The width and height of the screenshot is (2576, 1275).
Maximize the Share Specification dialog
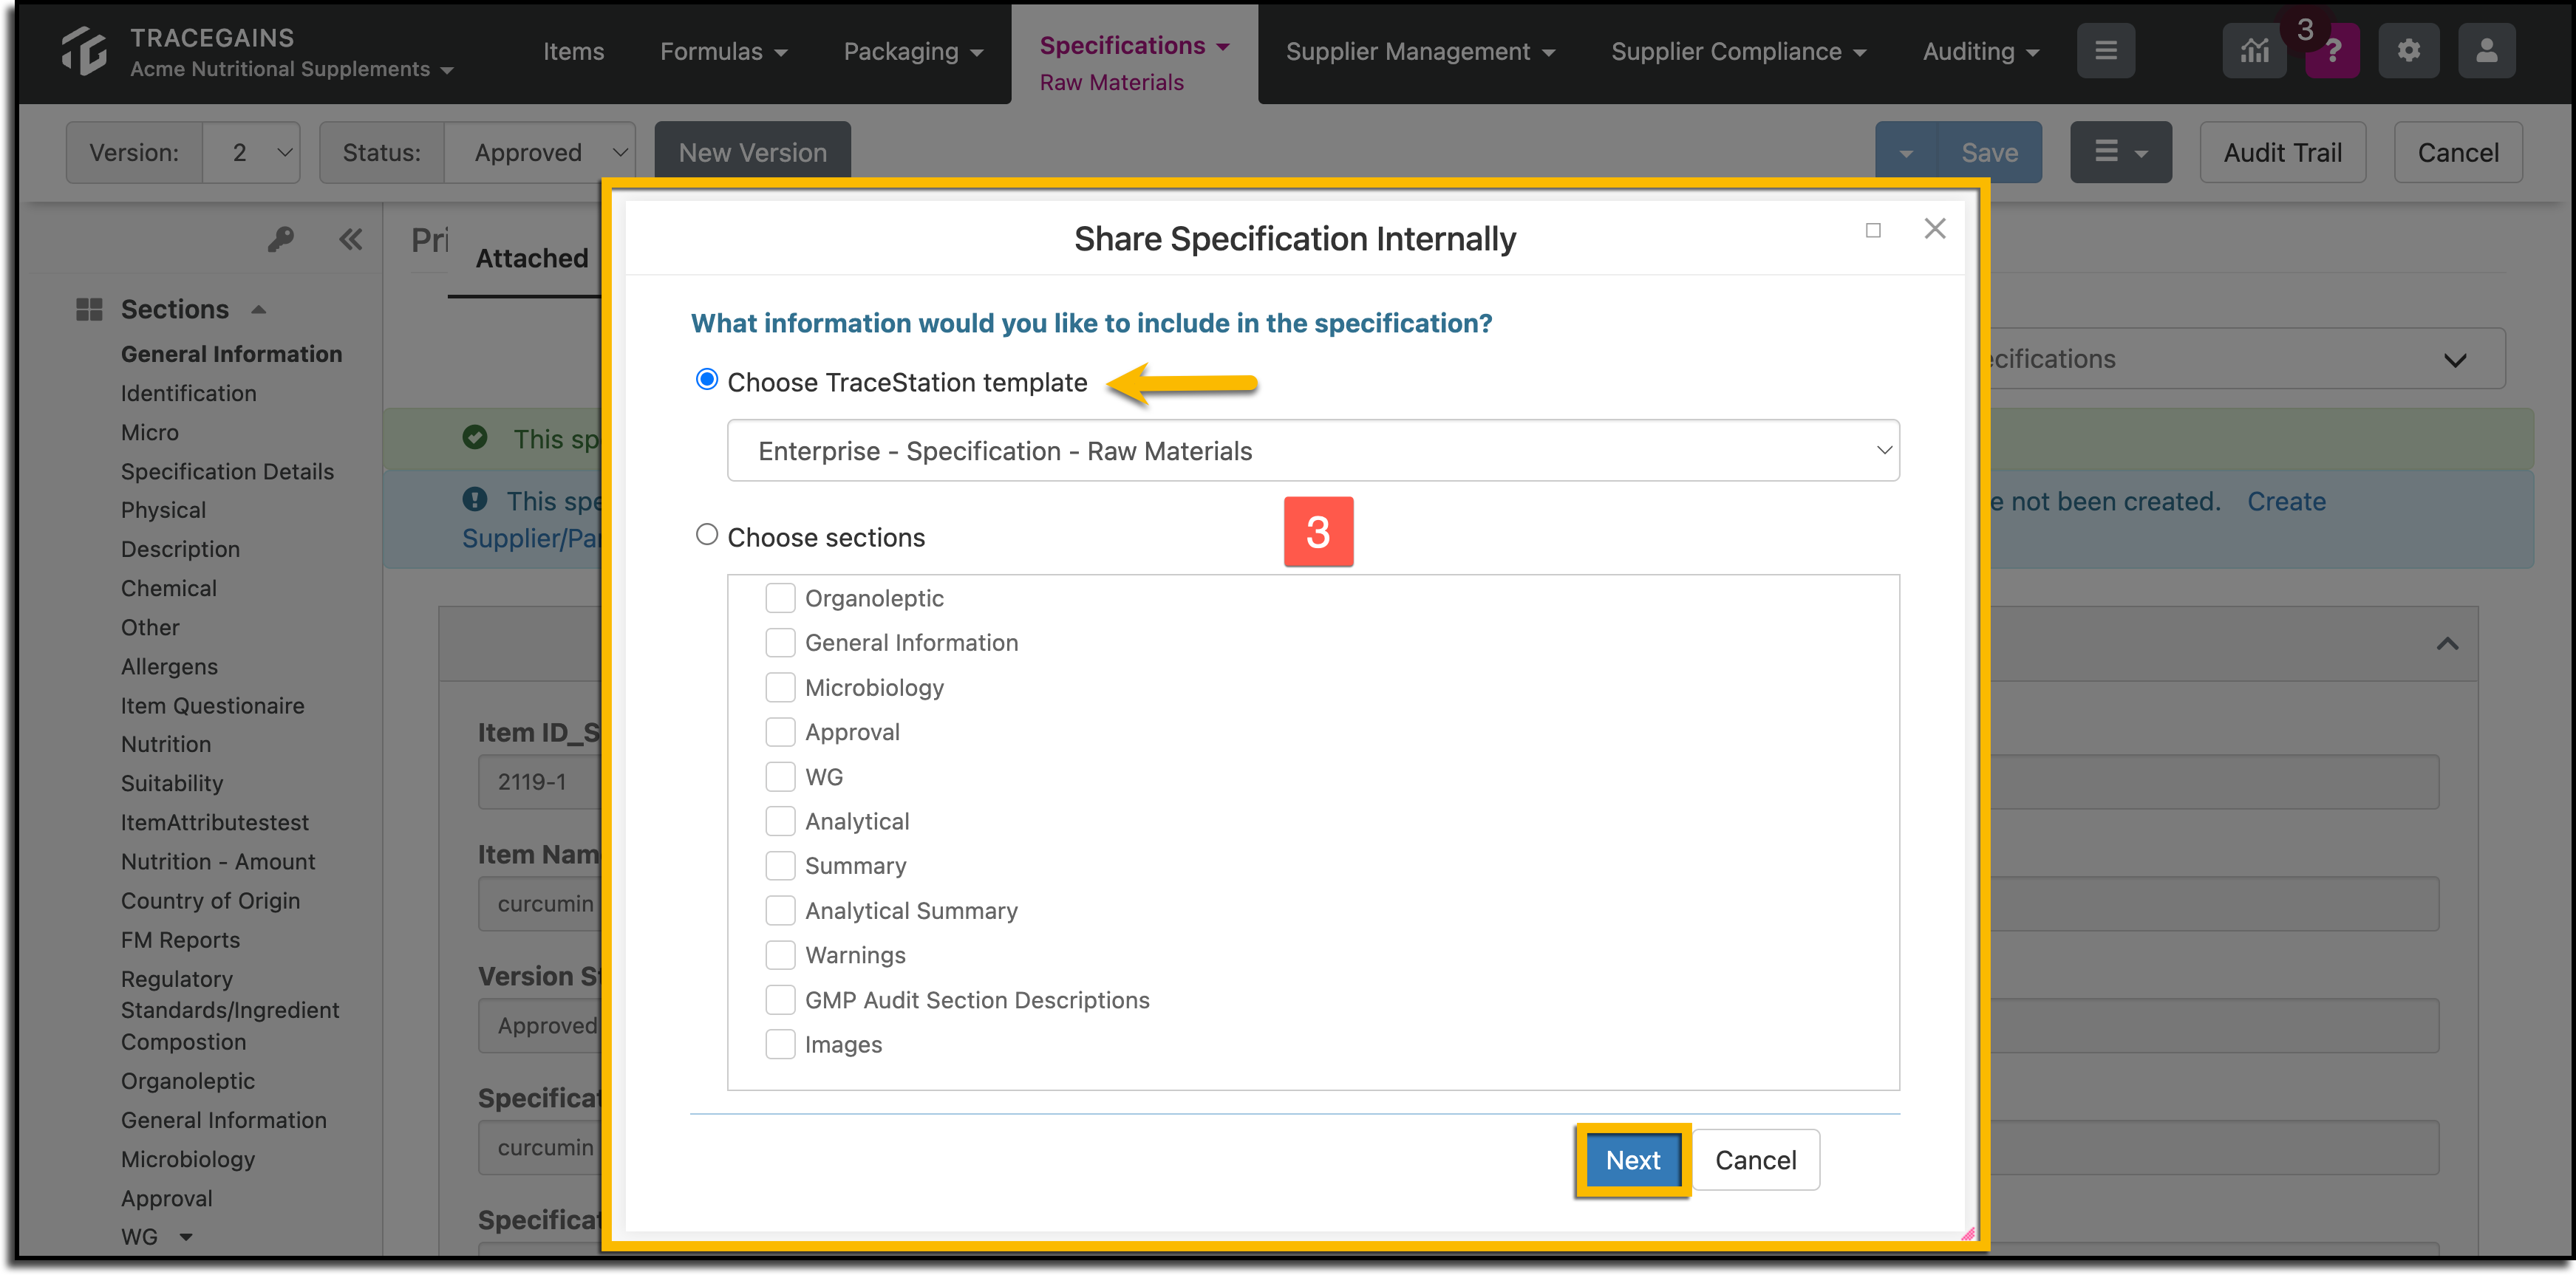pos(1873,230)
